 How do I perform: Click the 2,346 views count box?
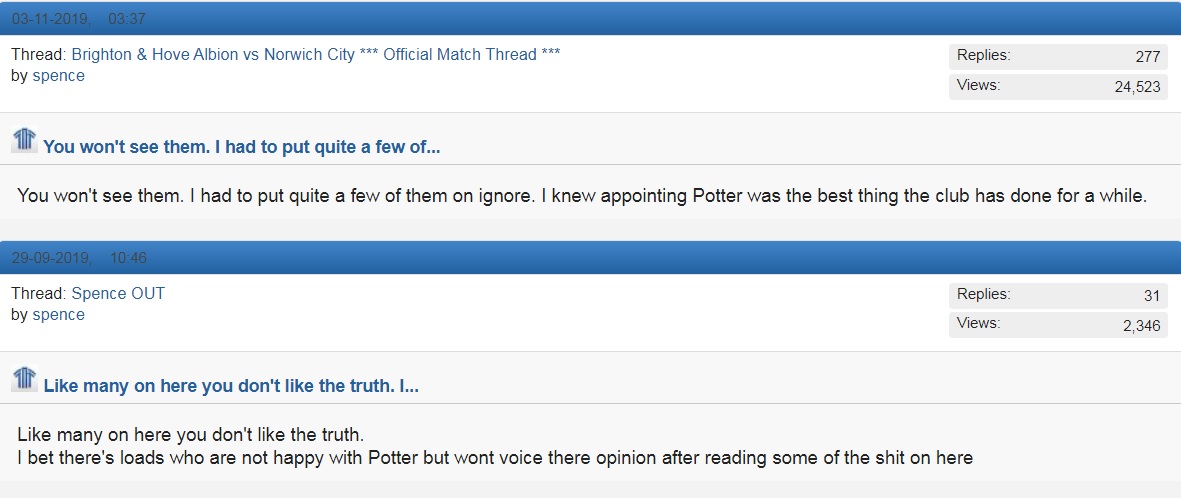coord(1058,325)
